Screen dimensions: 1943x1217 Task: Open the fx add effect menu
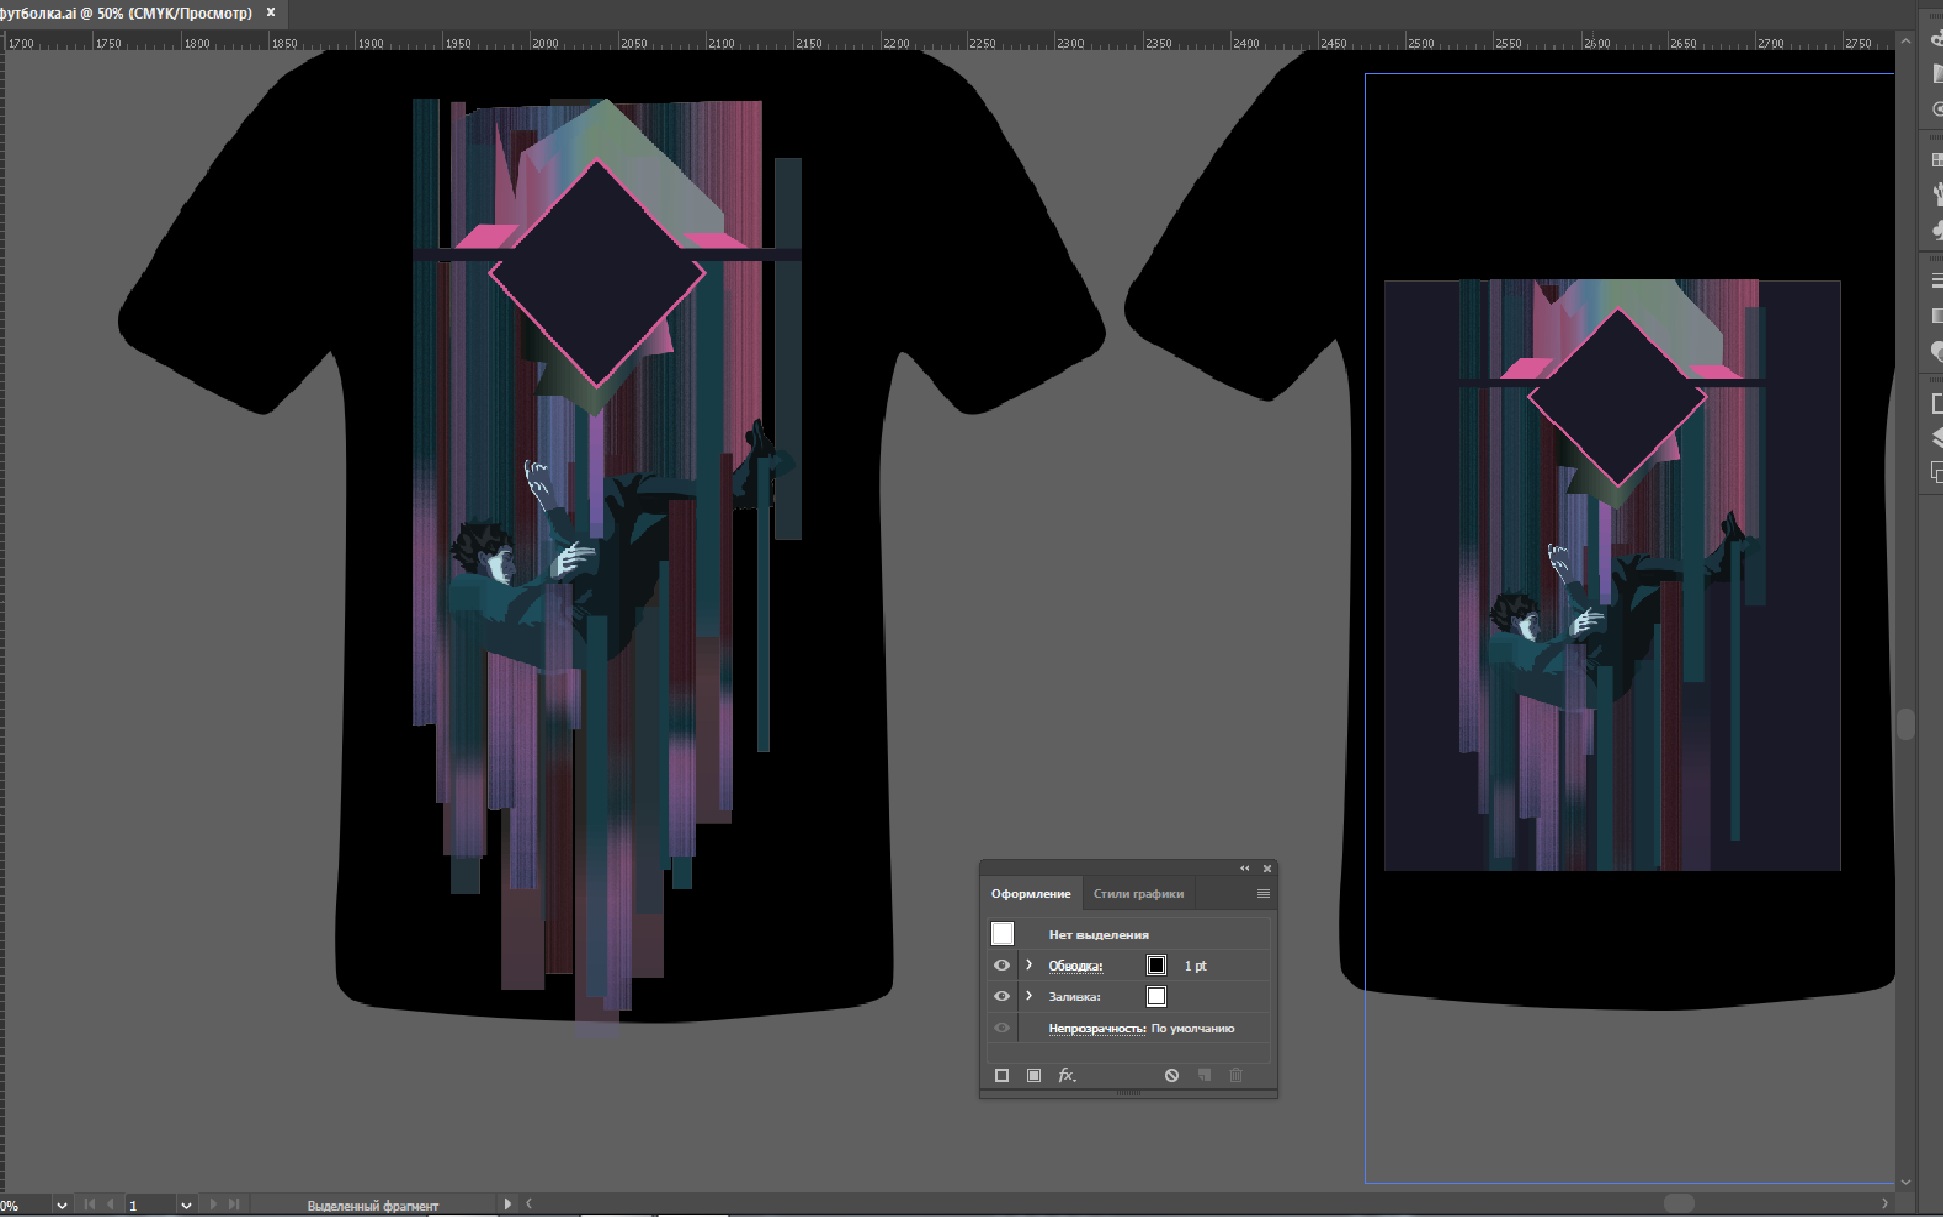[1067, 1075]
